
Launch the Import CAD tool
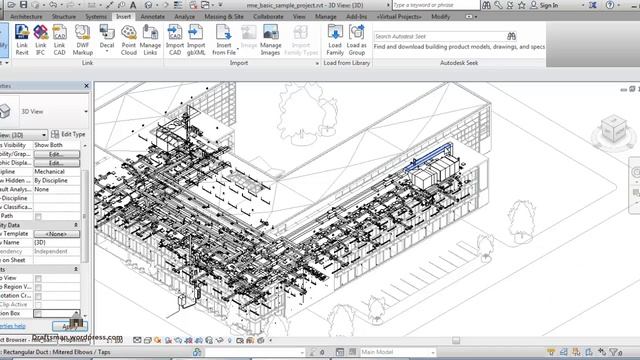click(175, 40)
